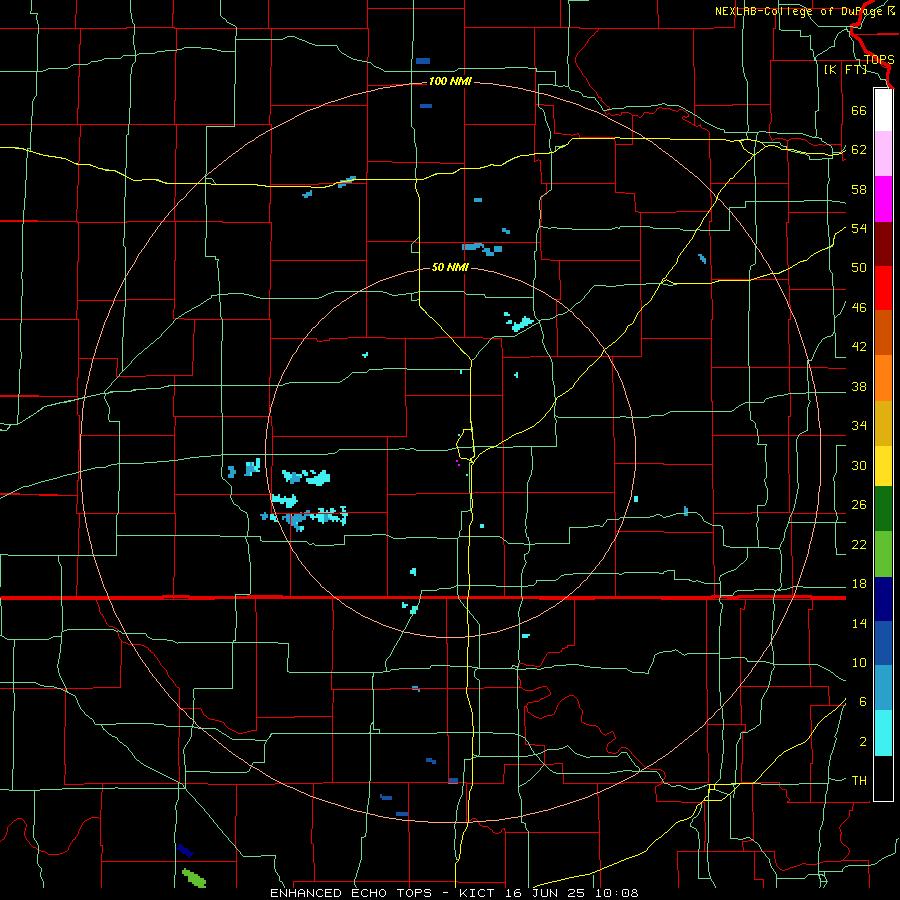Image resolution: width=900 pixels, height=900 pixels.
Task: Click the 42 legend value
Action: coord(859,347)
